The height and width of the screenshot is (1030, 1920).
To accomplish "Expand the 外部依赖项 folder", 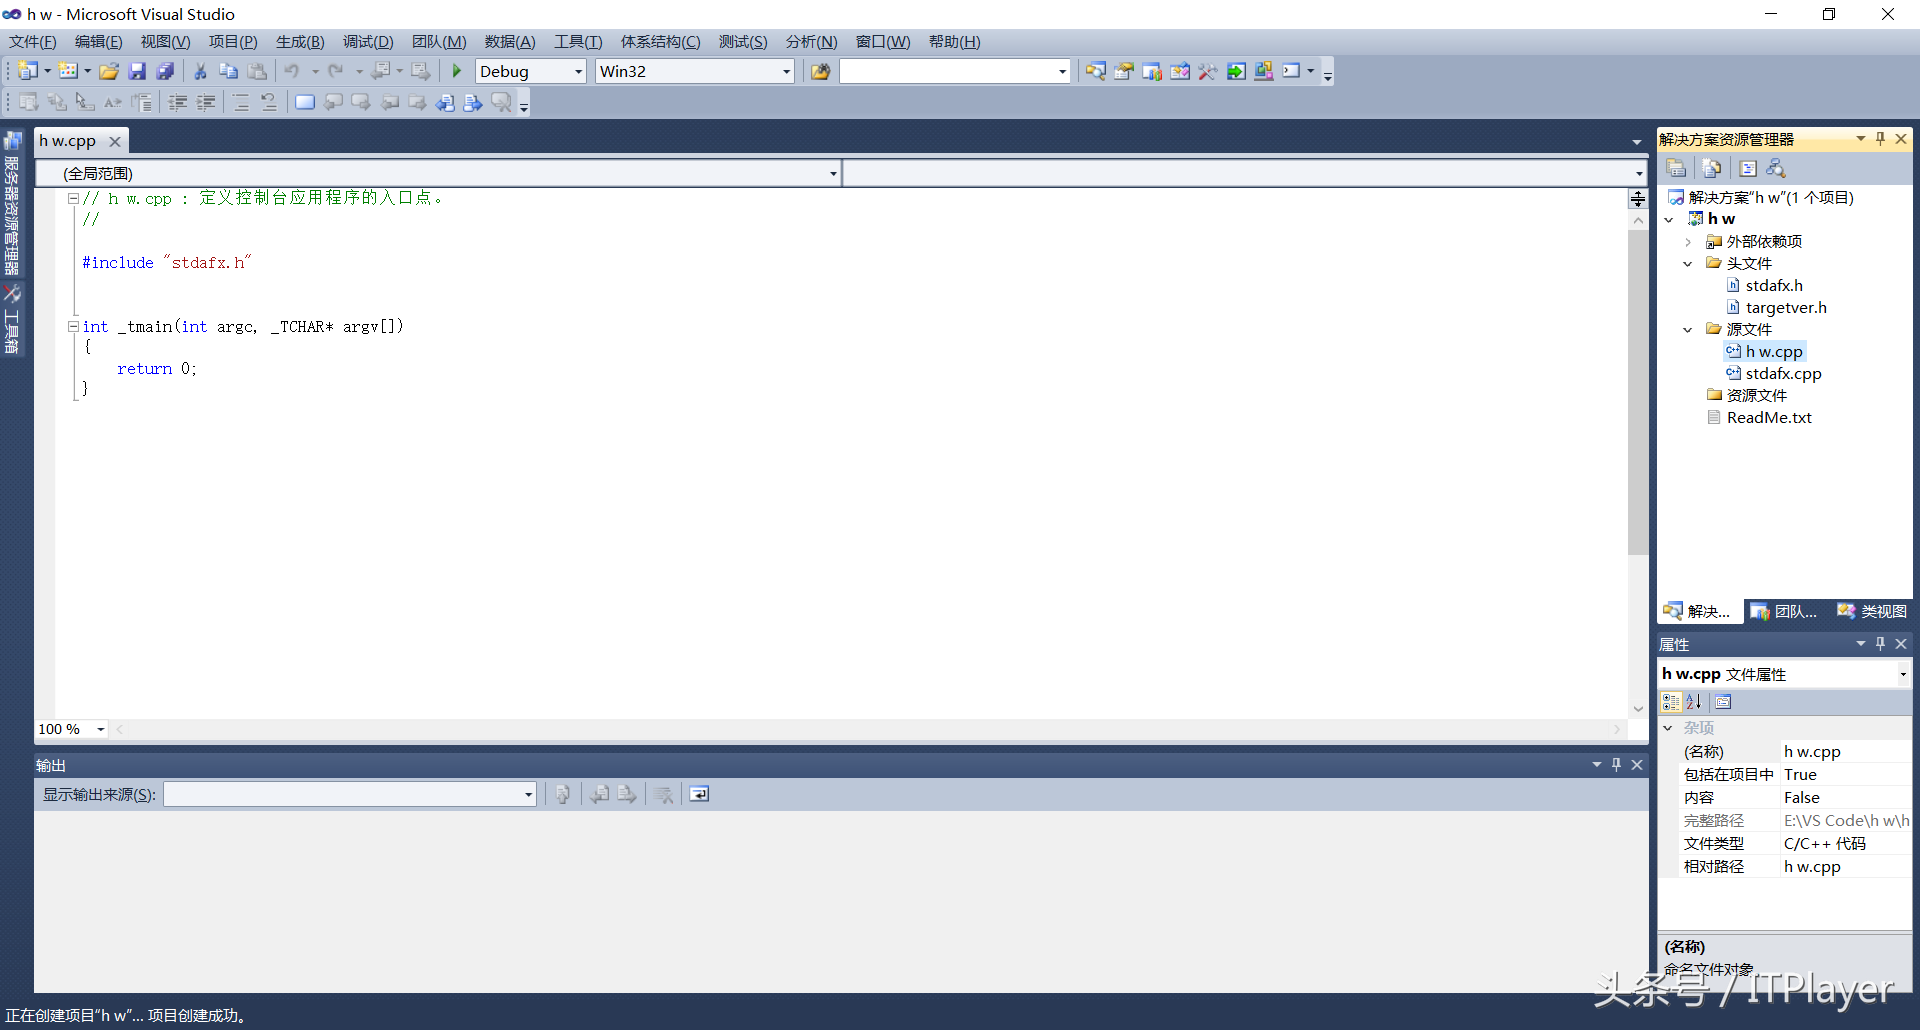I will click(x=1688, y=242).
